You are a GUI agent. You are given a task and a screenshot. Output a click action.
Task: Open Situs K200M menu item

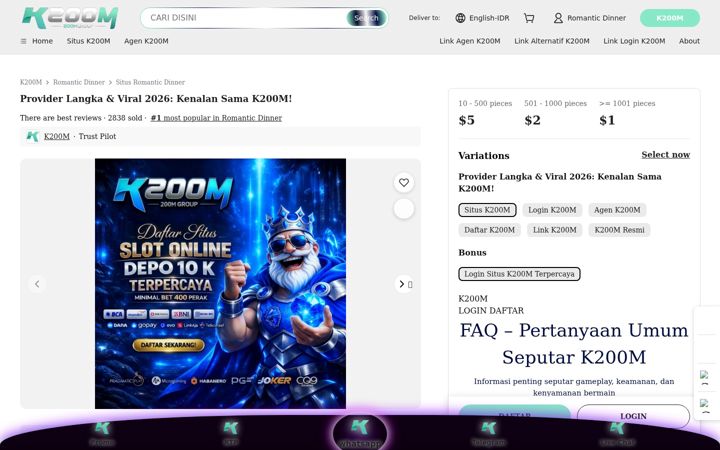coord(89,41)
